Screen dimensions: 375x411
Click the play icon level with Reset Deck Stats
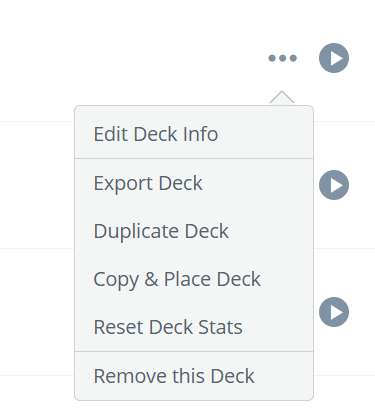click(x=334, y=312)
